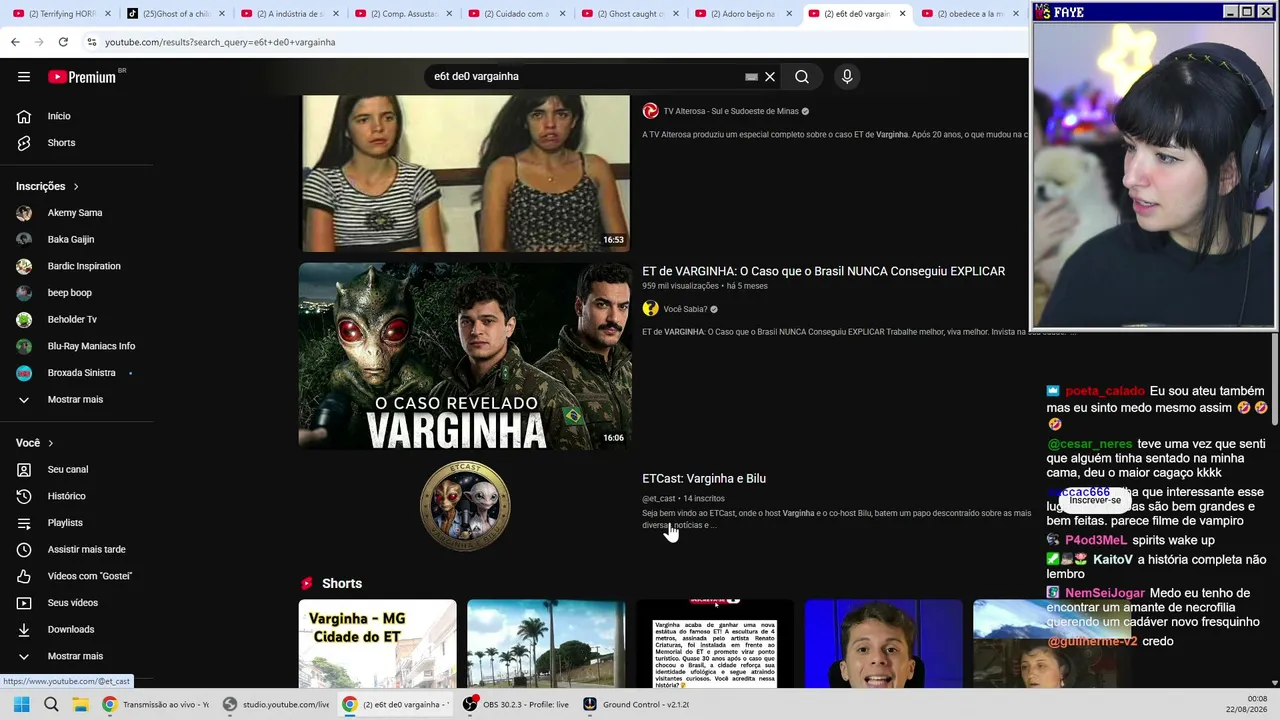Screen dimensions: 1280x720
Task: Reload the current page
Action: 63,42
